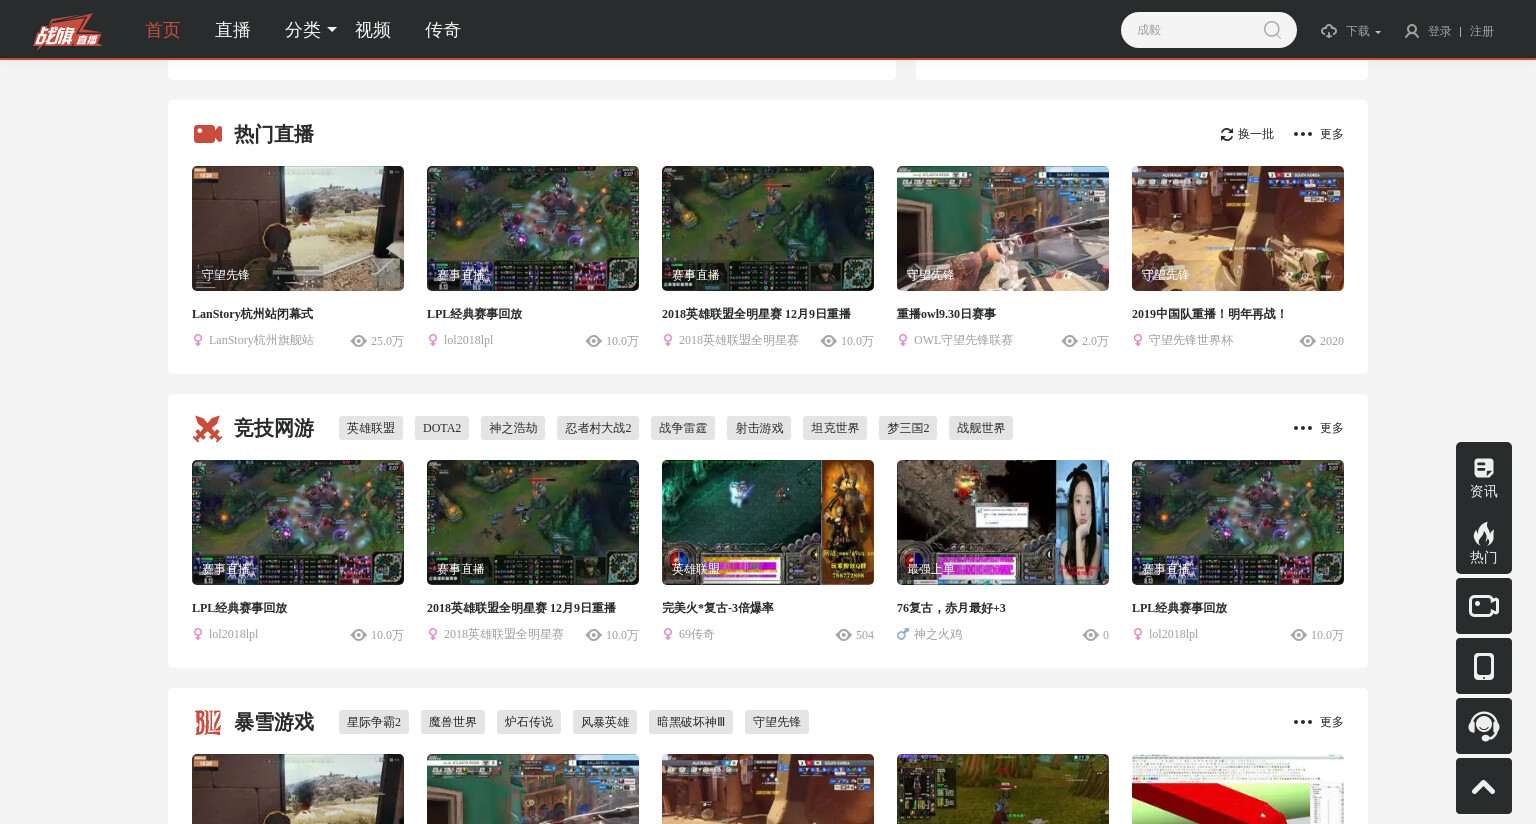The width and height of the screenshot is (1536, 824).
Task: Click the OWL守望先锋联赛 streamer name
Action: coord(963,340)
